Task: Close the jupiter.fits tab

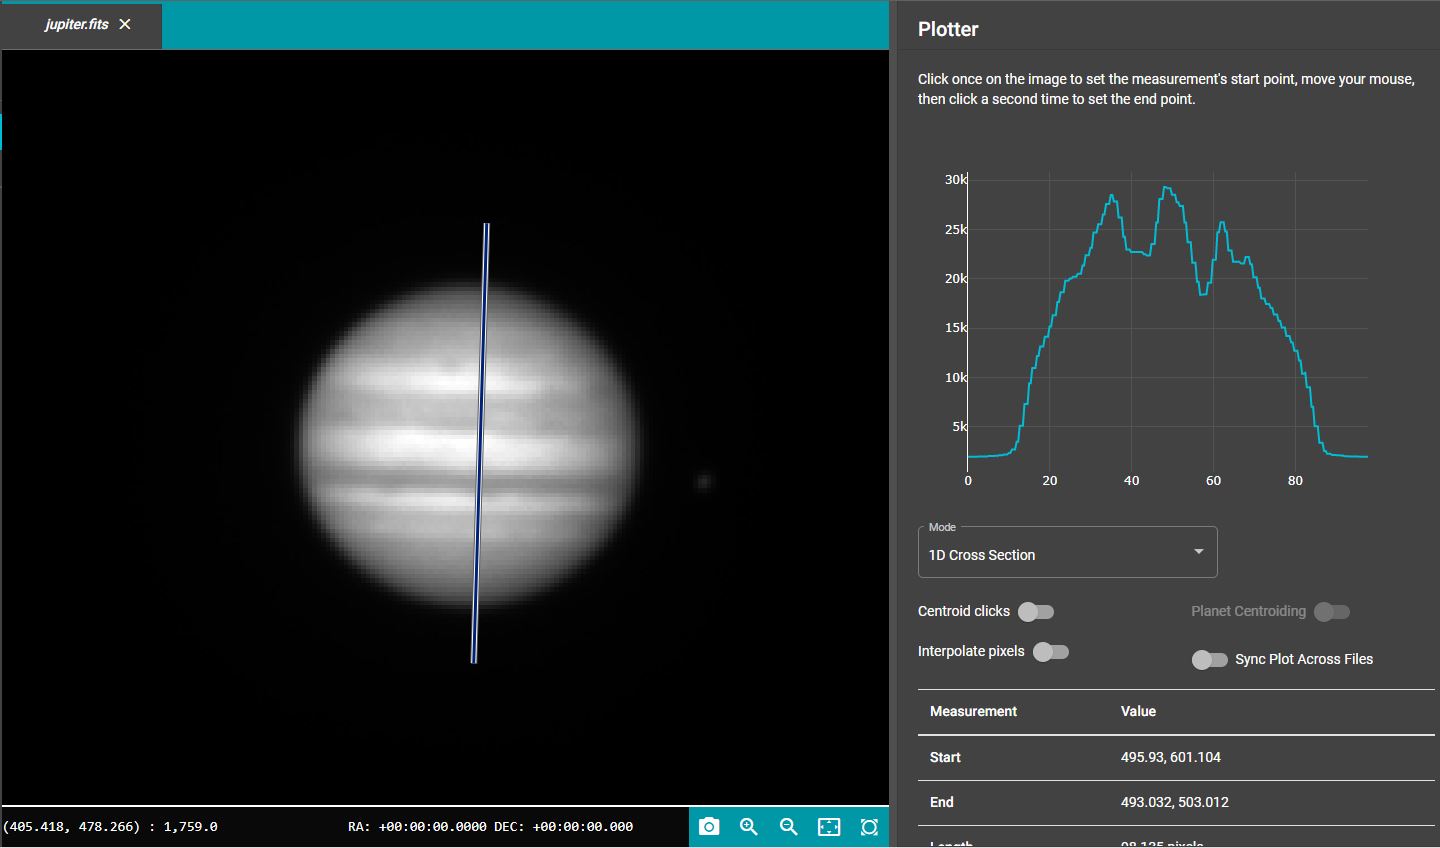Action: 125,24
